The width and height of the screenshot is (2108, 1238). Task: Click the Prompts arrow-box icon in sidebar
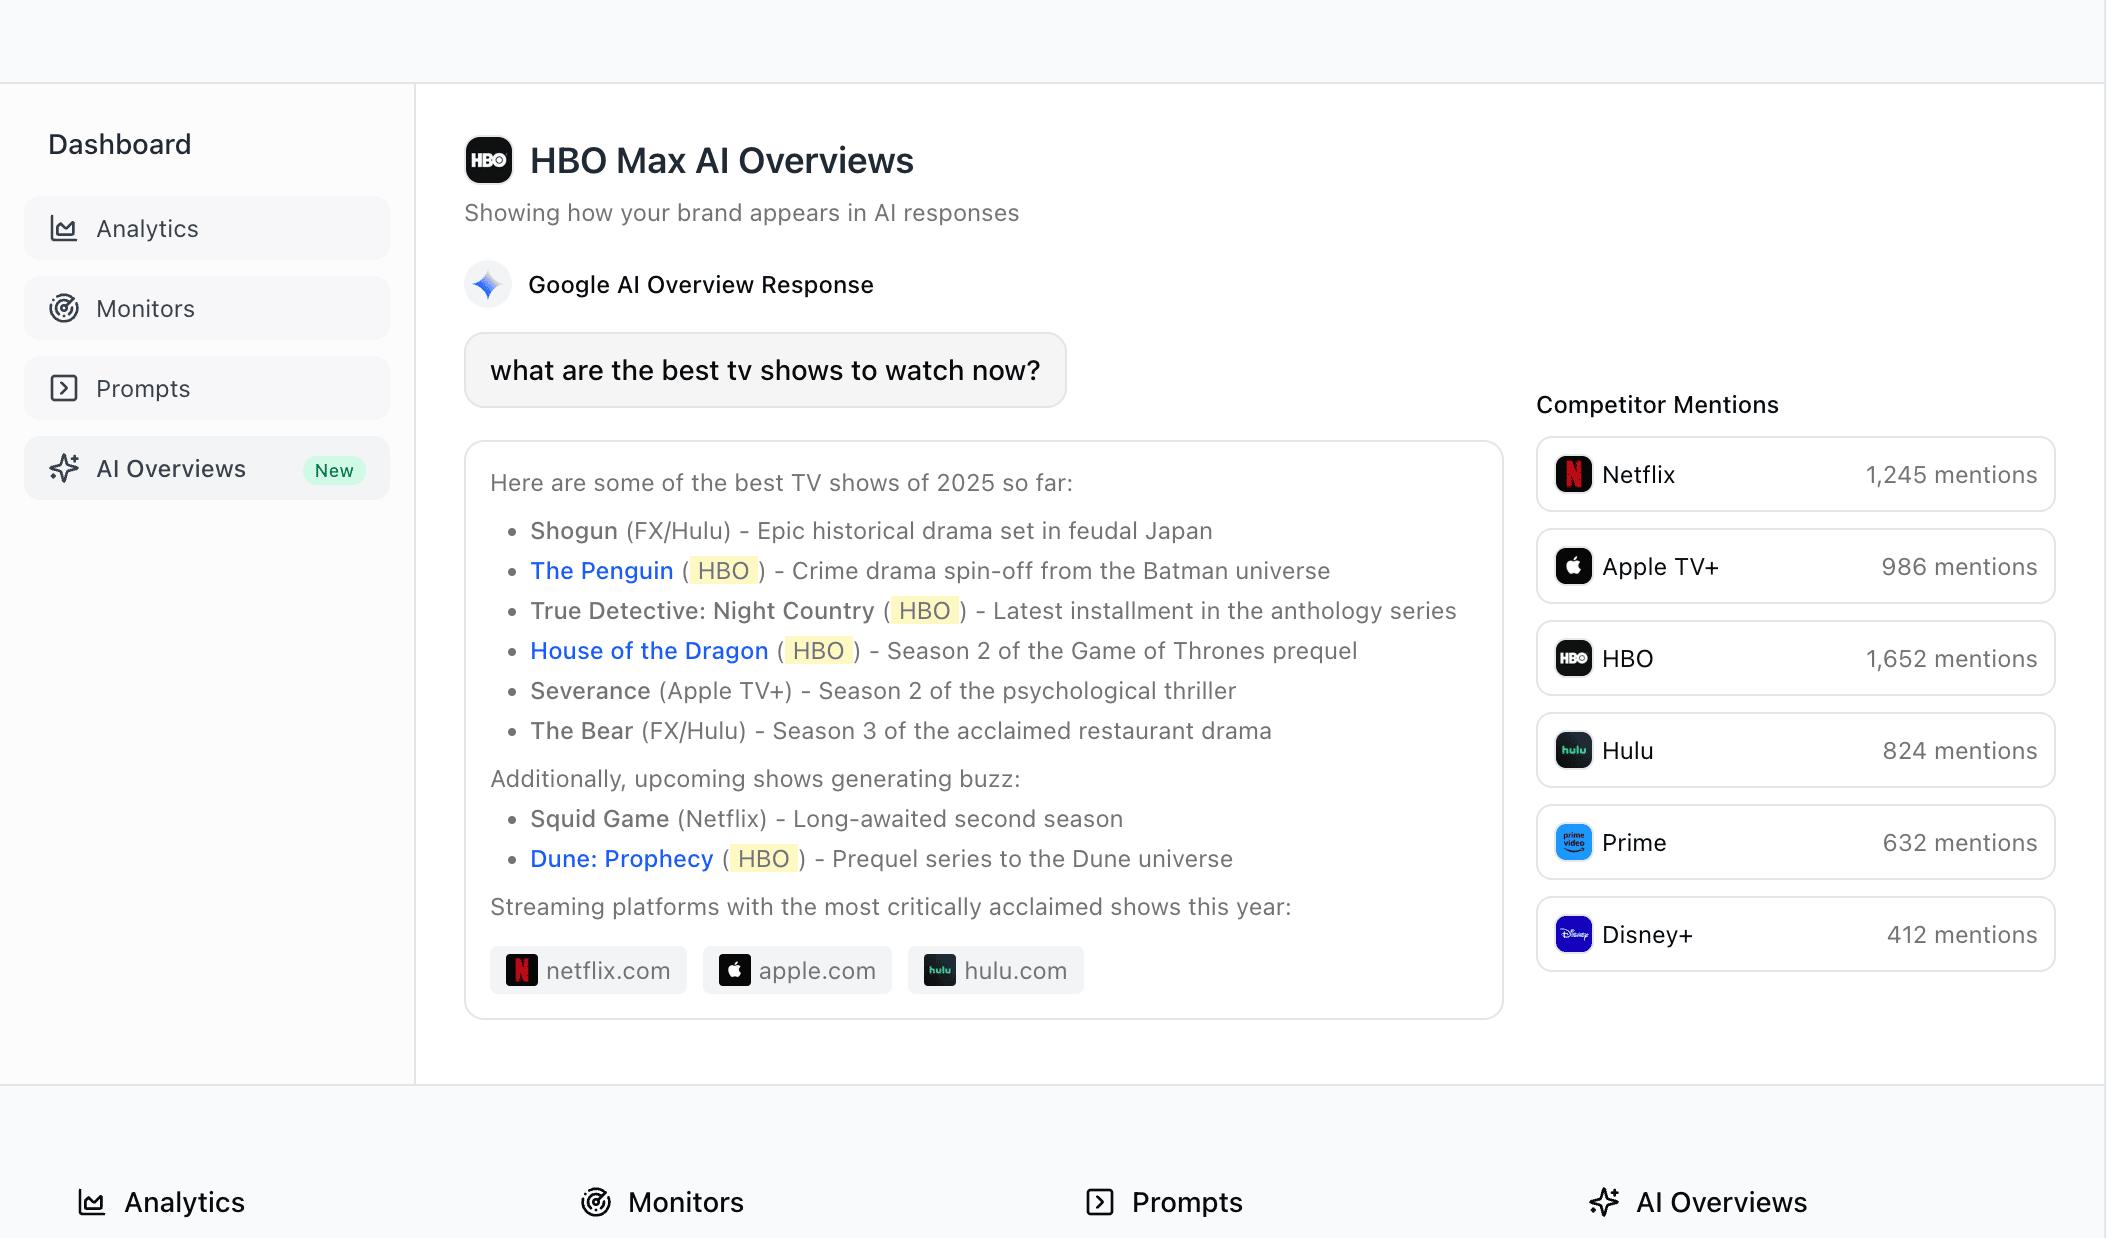point(64,389)
